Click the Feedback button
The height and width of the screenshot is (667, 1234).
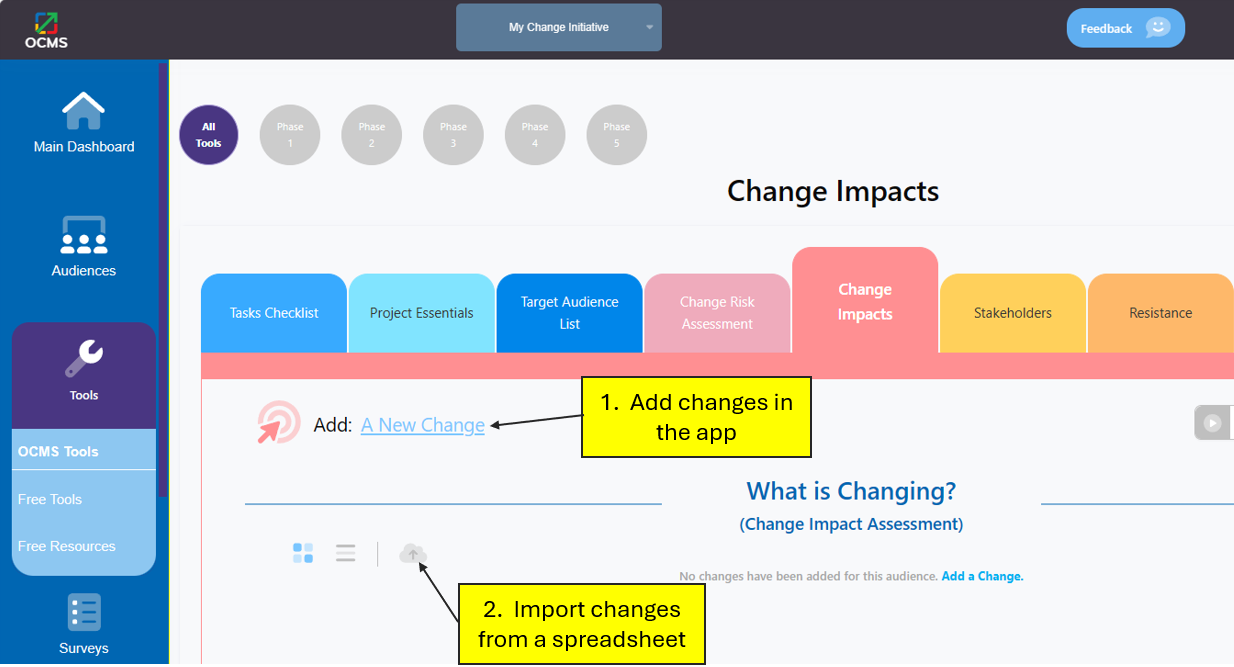click(1126, 28)
